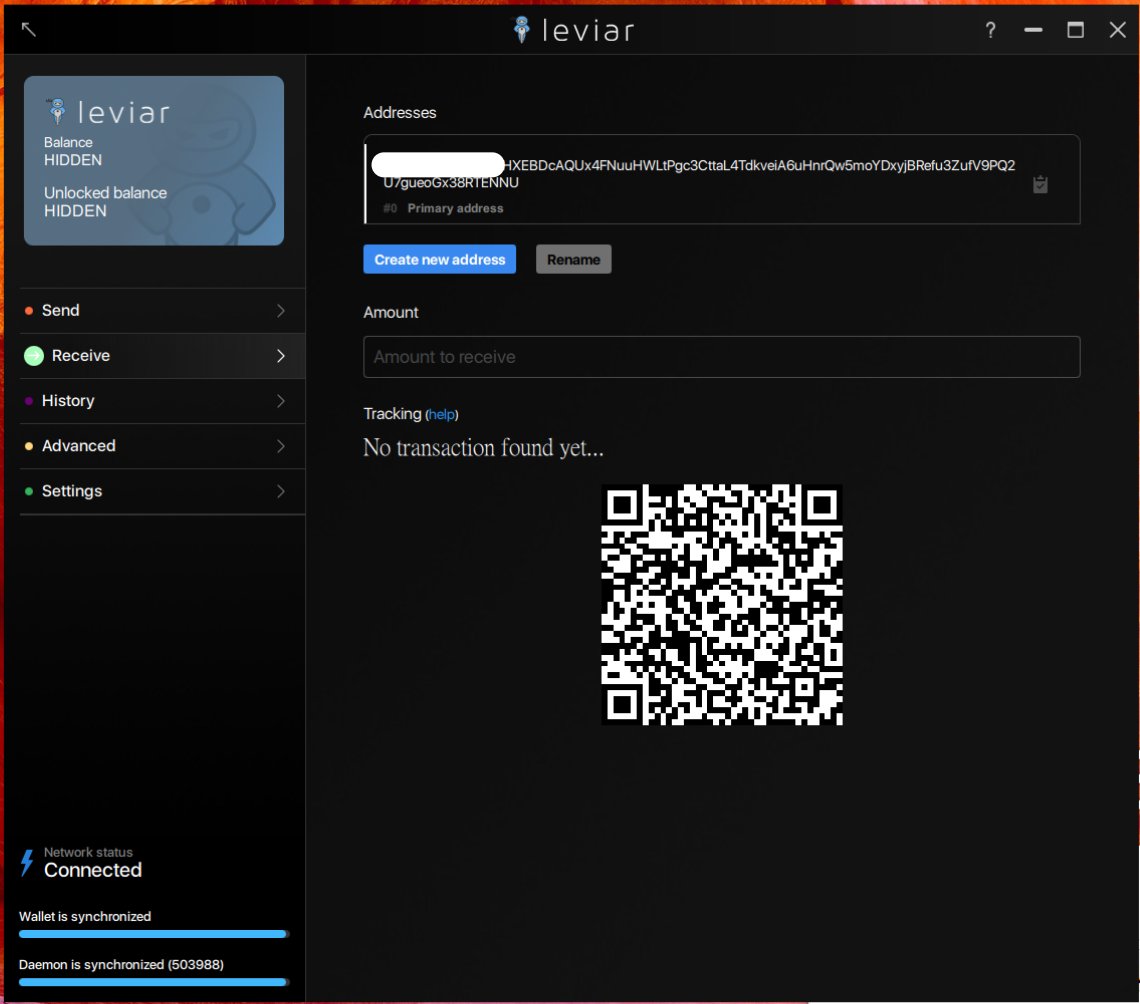Image resolution: width=1140 pixels, height=1004 pixels.
Task: Click the Daemon is synchronized progress bar
Action: pyautogui.click(x=153, y=982)
